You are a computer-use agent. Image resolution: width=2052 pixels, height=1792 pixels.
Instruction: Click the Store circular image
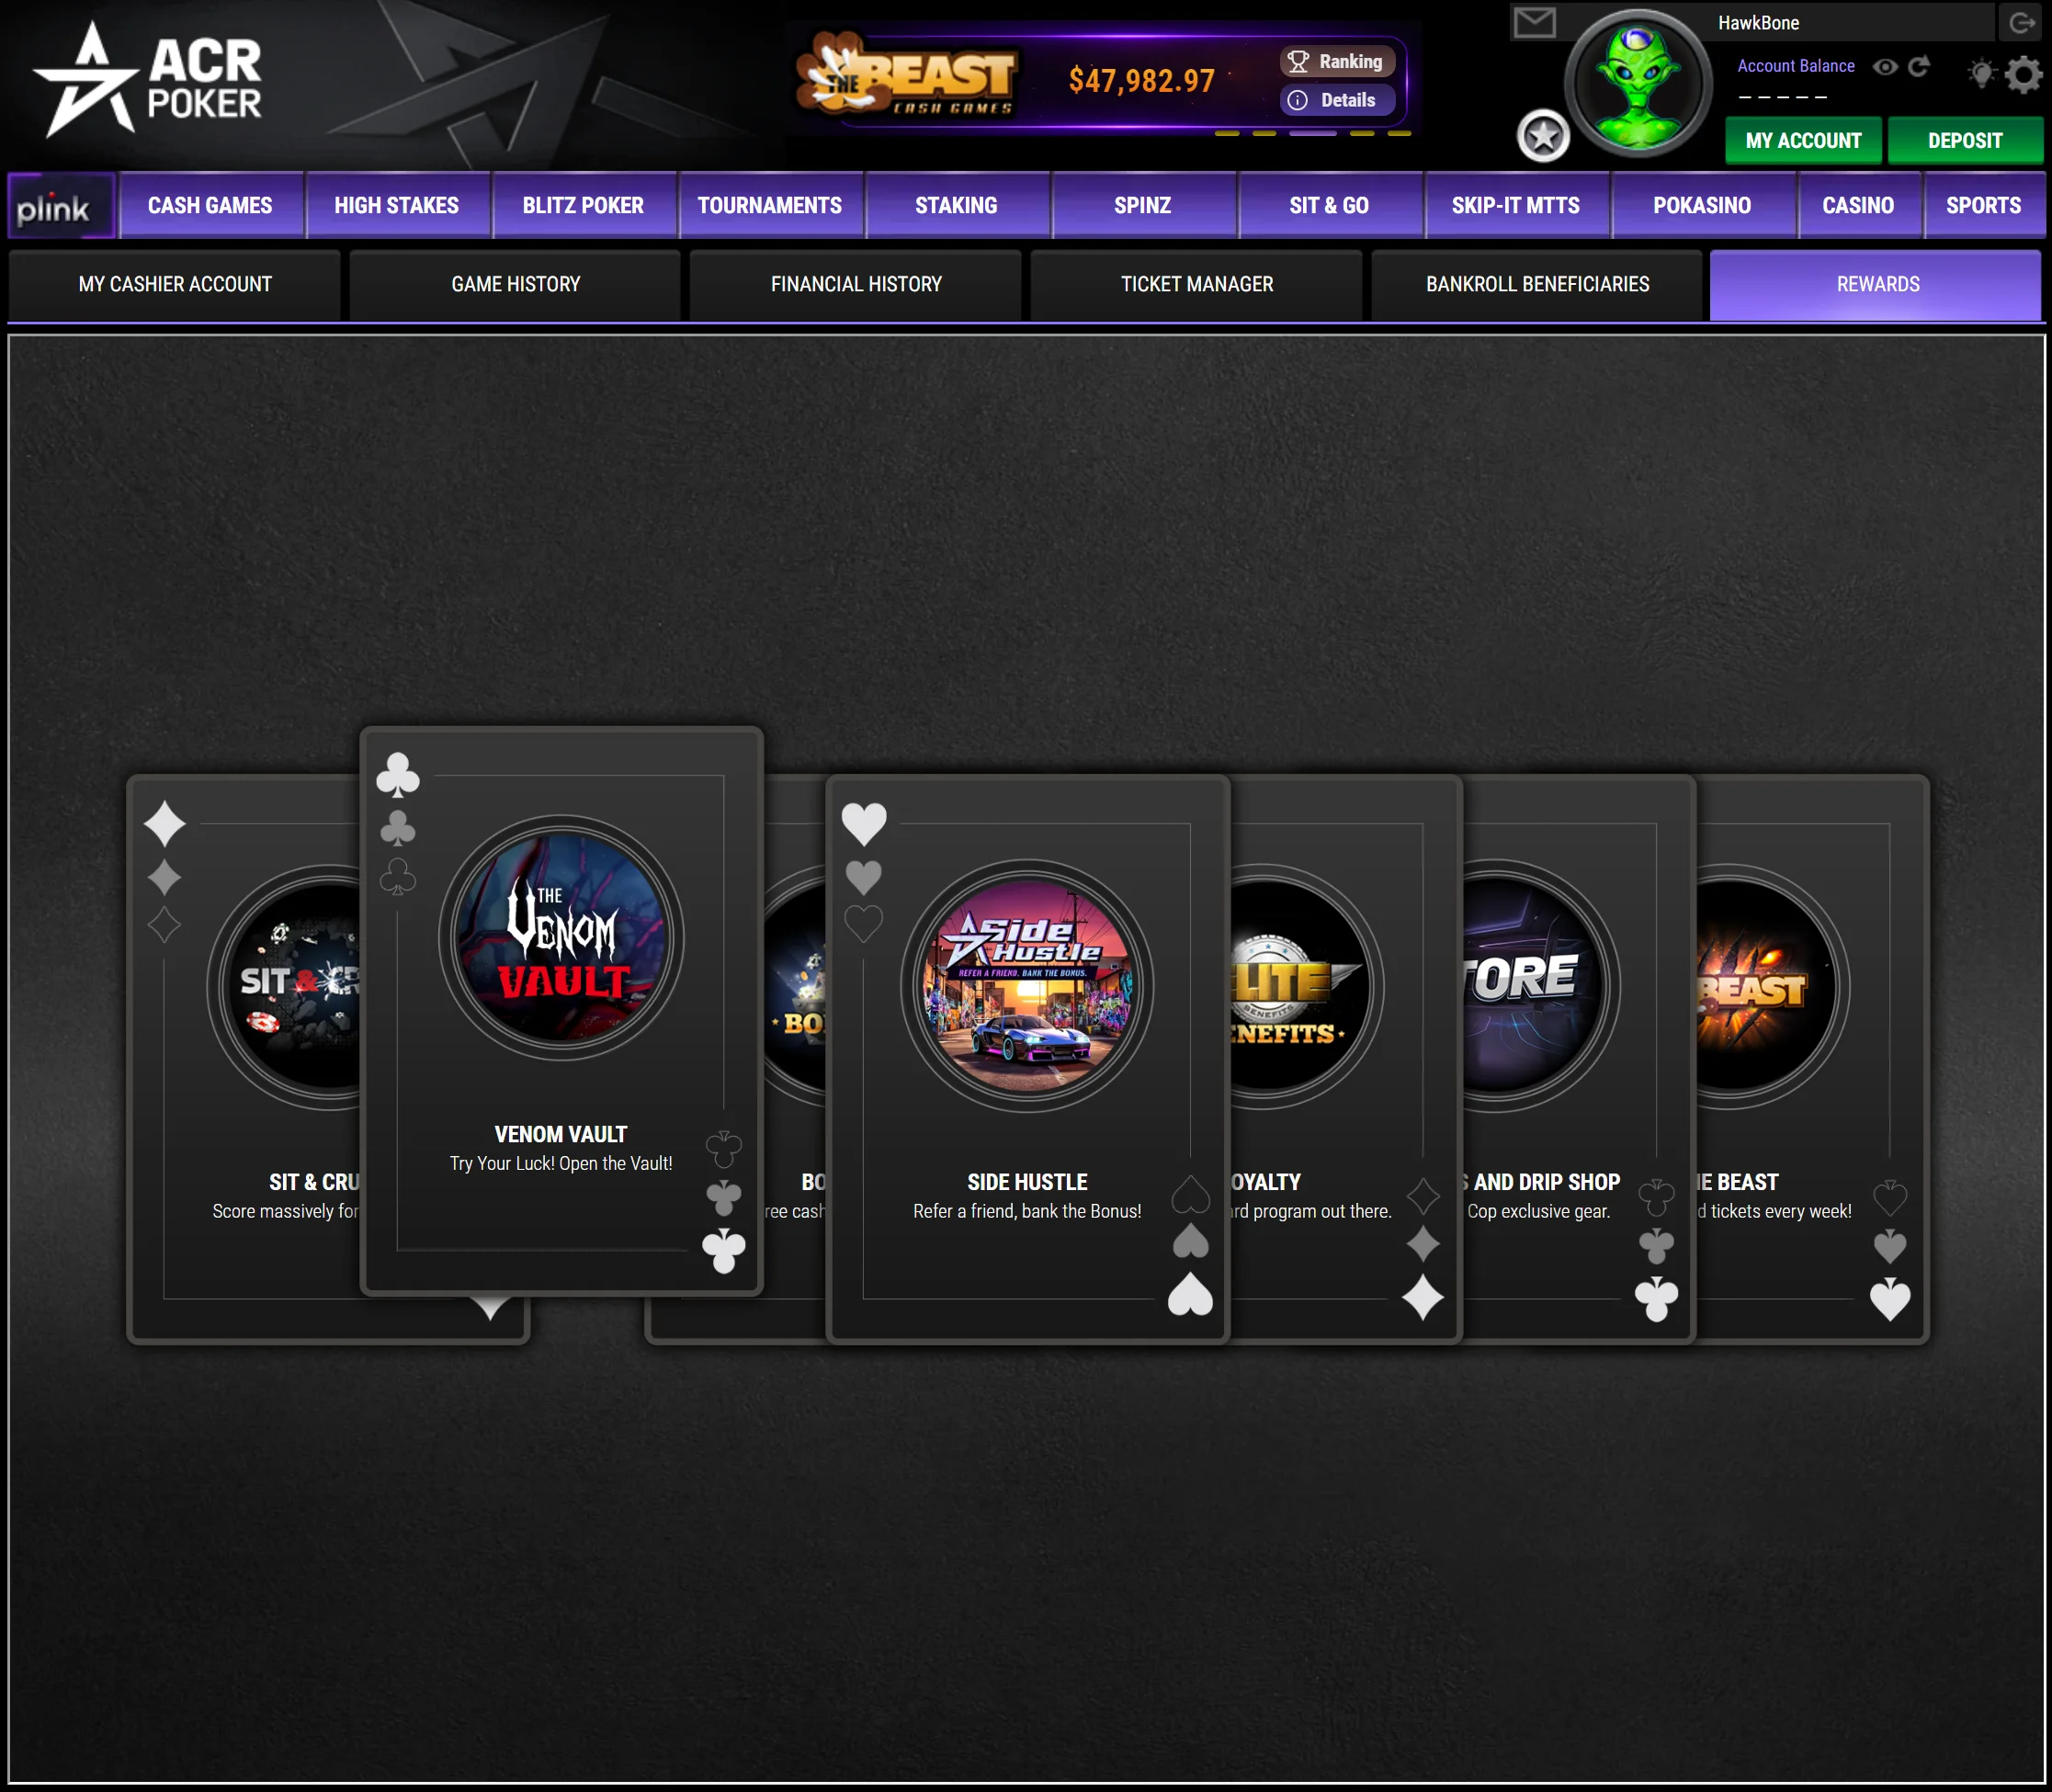click(x=1540, y=987)
